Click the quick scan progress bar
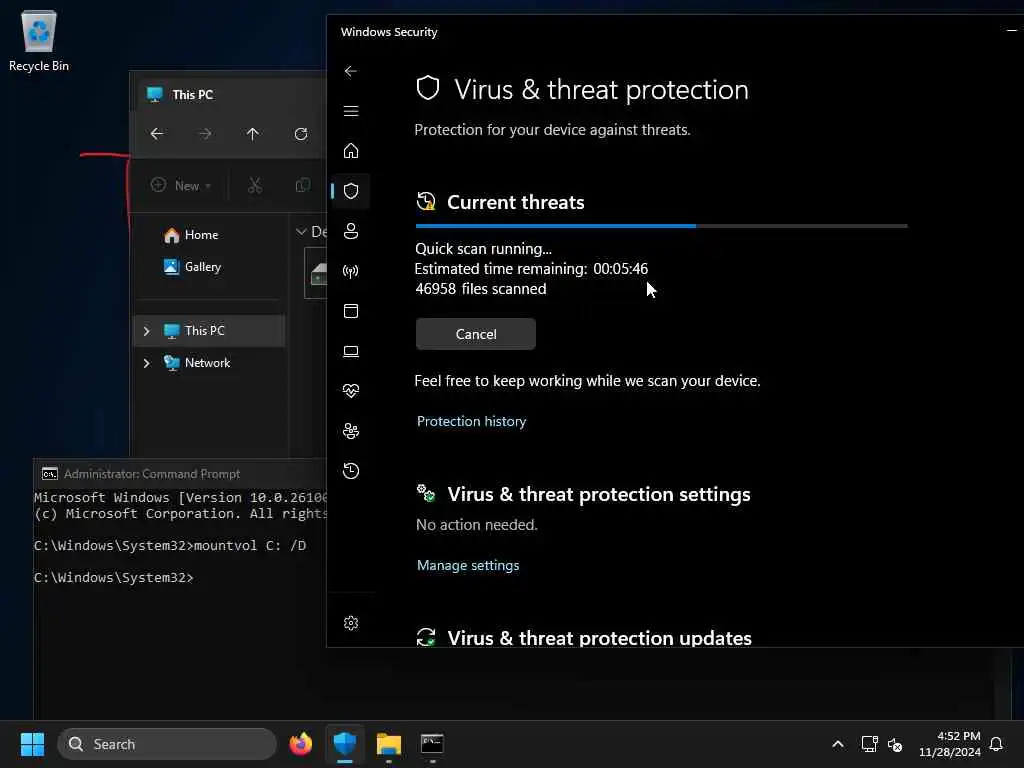 coord(661,226)
